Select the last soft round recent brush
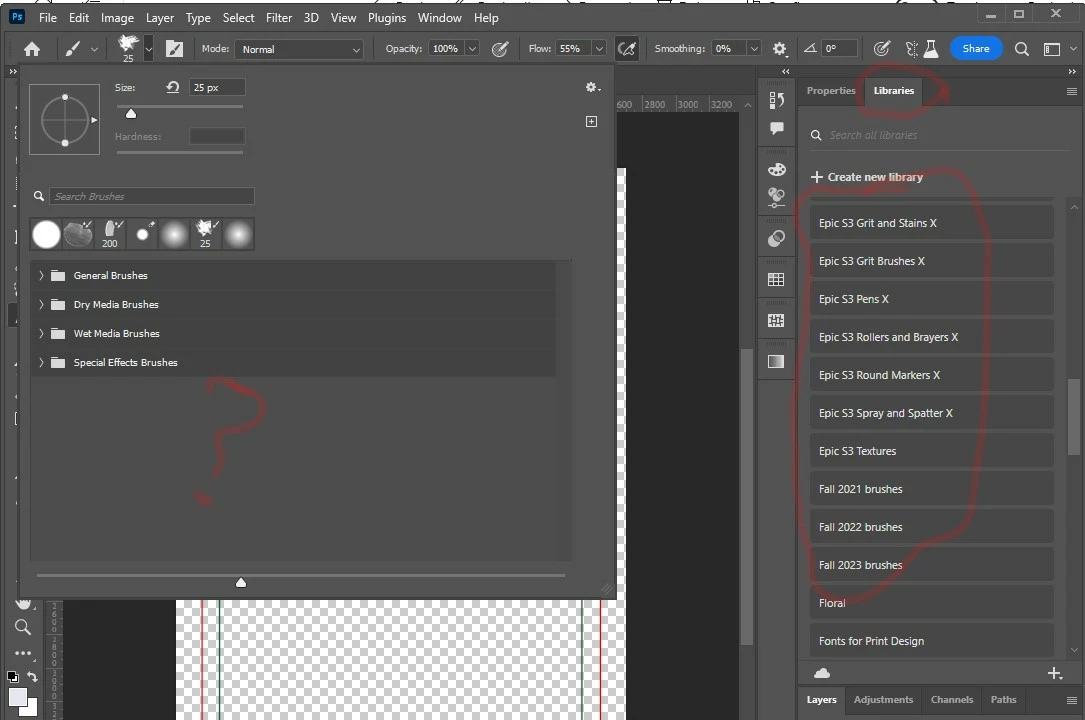The height and width of the screenshot is (720, 1085). click(x=238, y=234)
